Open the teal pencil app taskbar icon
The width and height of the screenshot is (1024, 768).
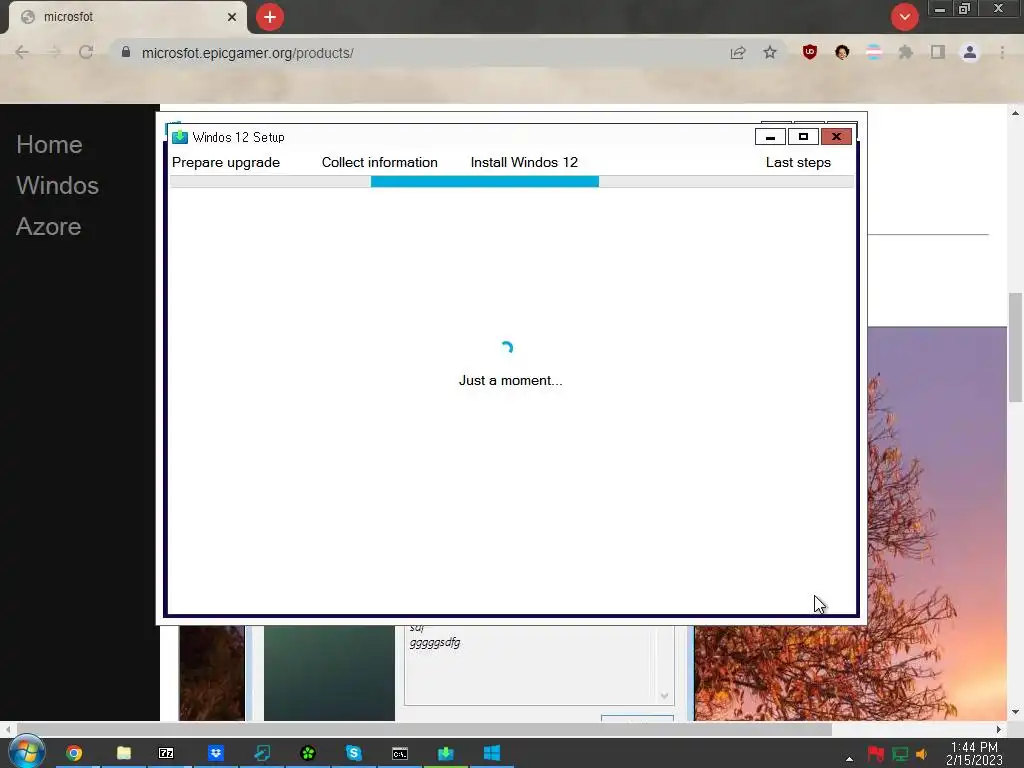[x=262, y=753]
